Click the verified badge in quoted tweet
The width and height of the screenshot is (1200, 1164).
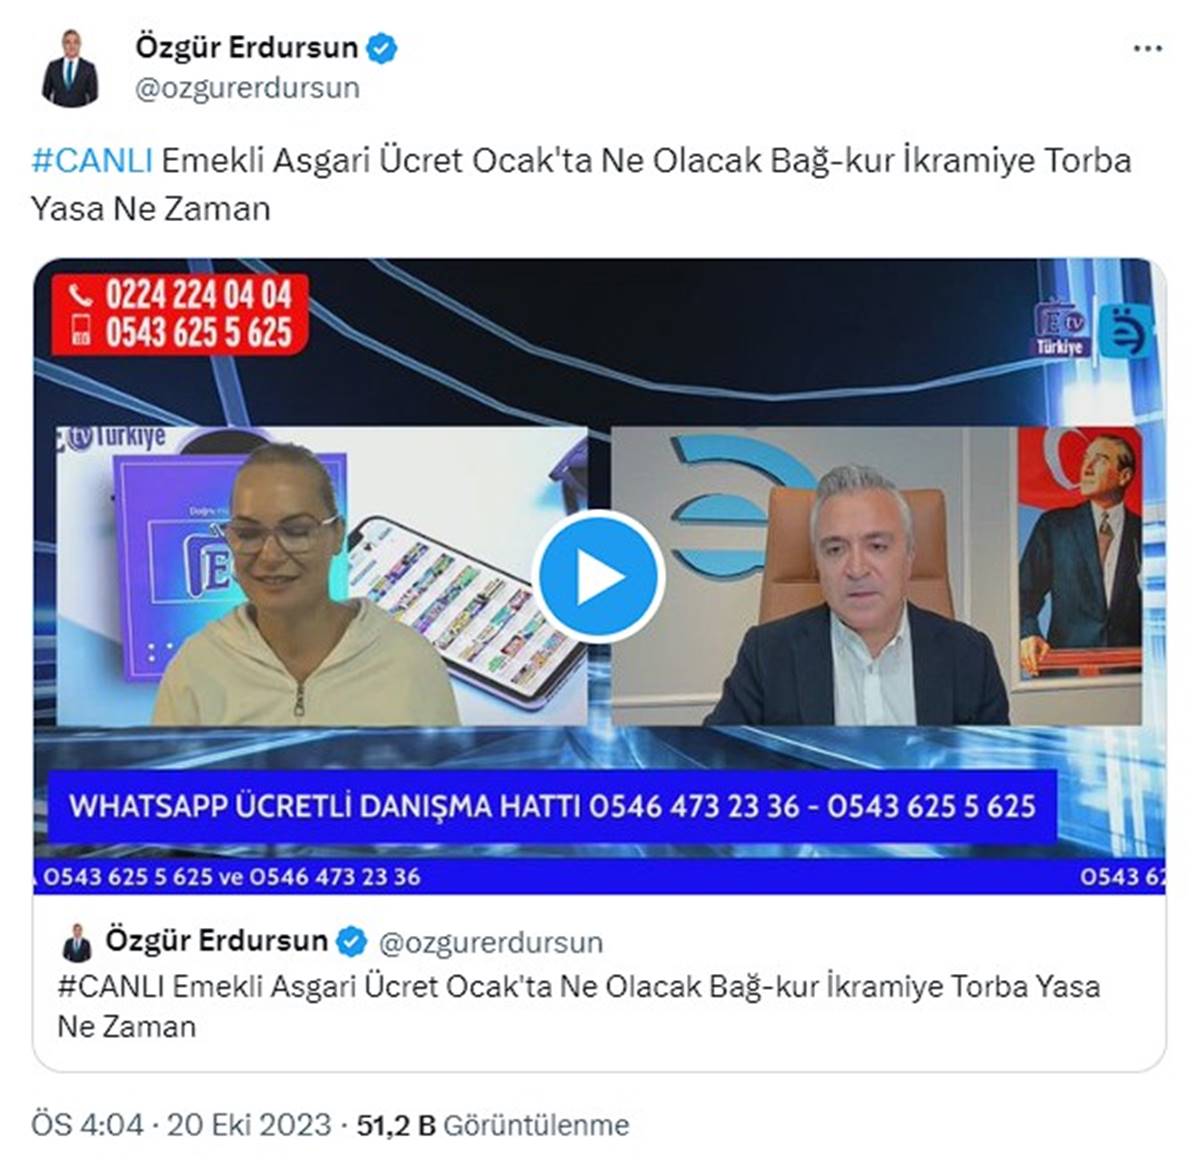(351, 942)
